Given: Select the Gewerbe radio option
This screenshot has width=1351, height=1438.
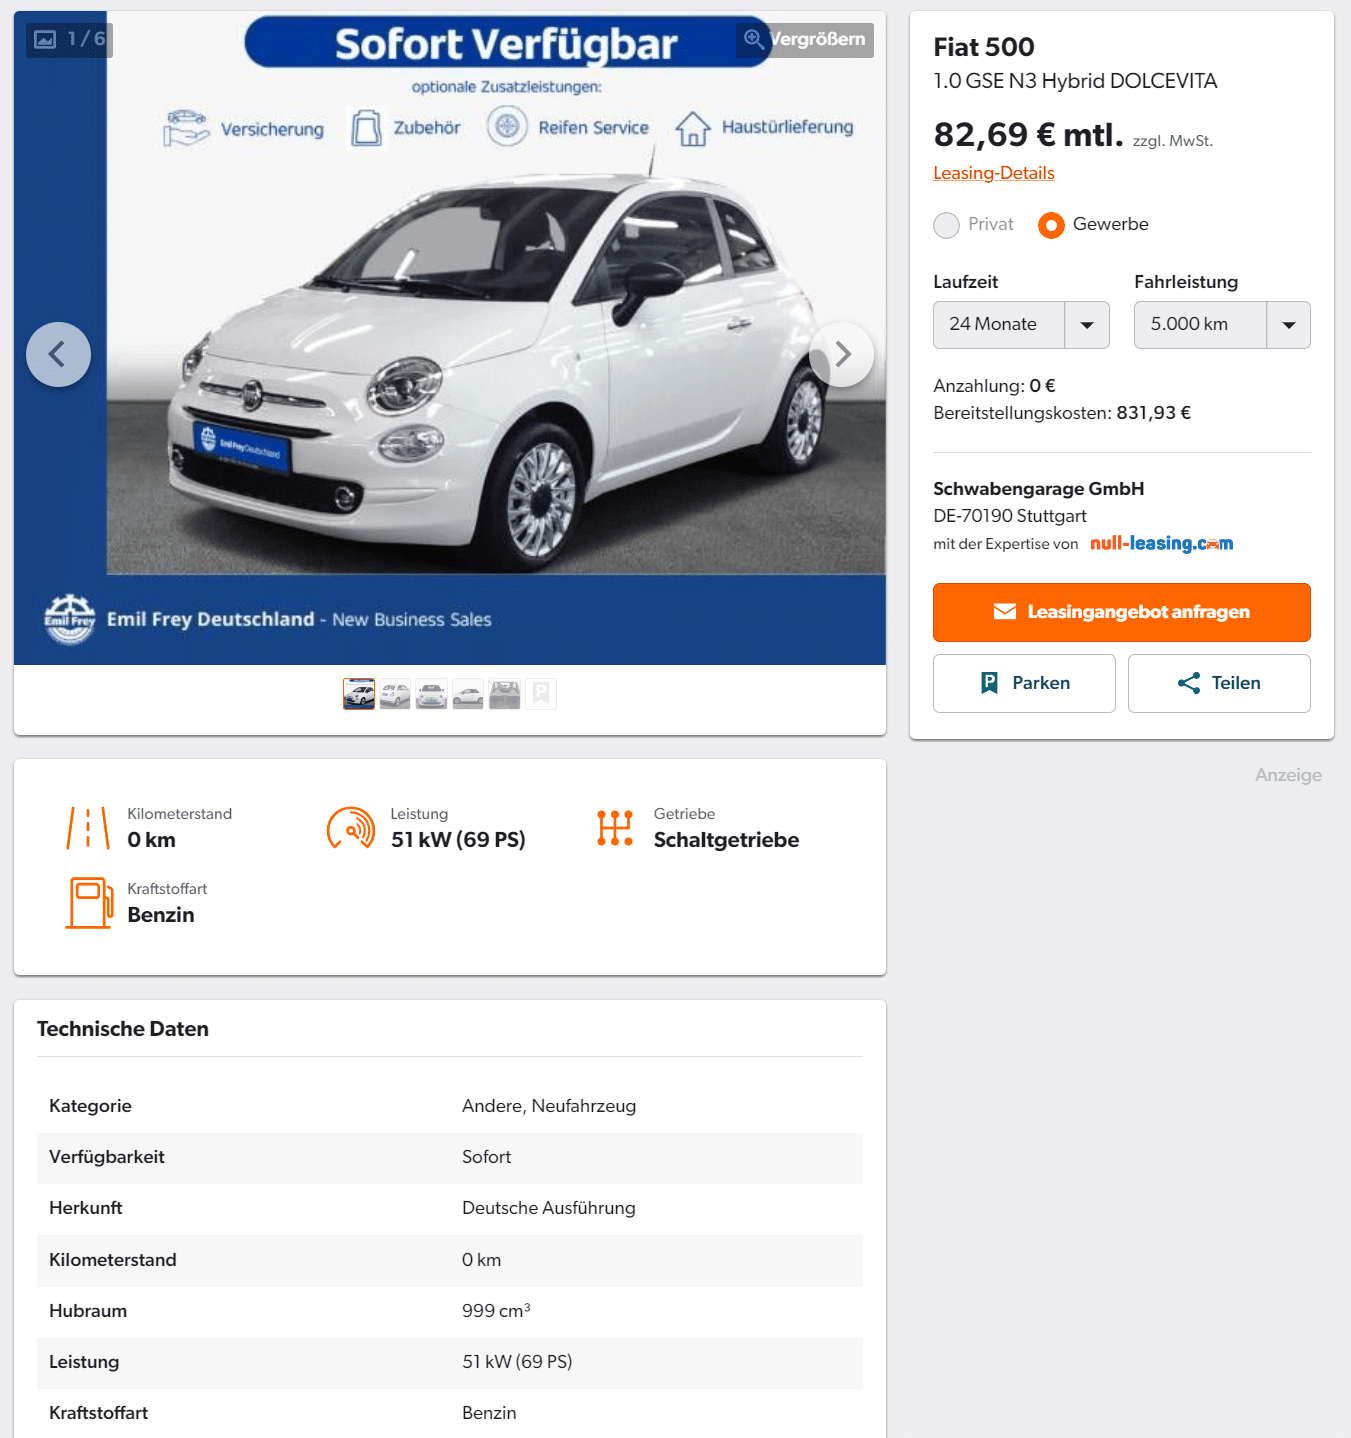Looking at the screenshot, I should [1051, 225].
